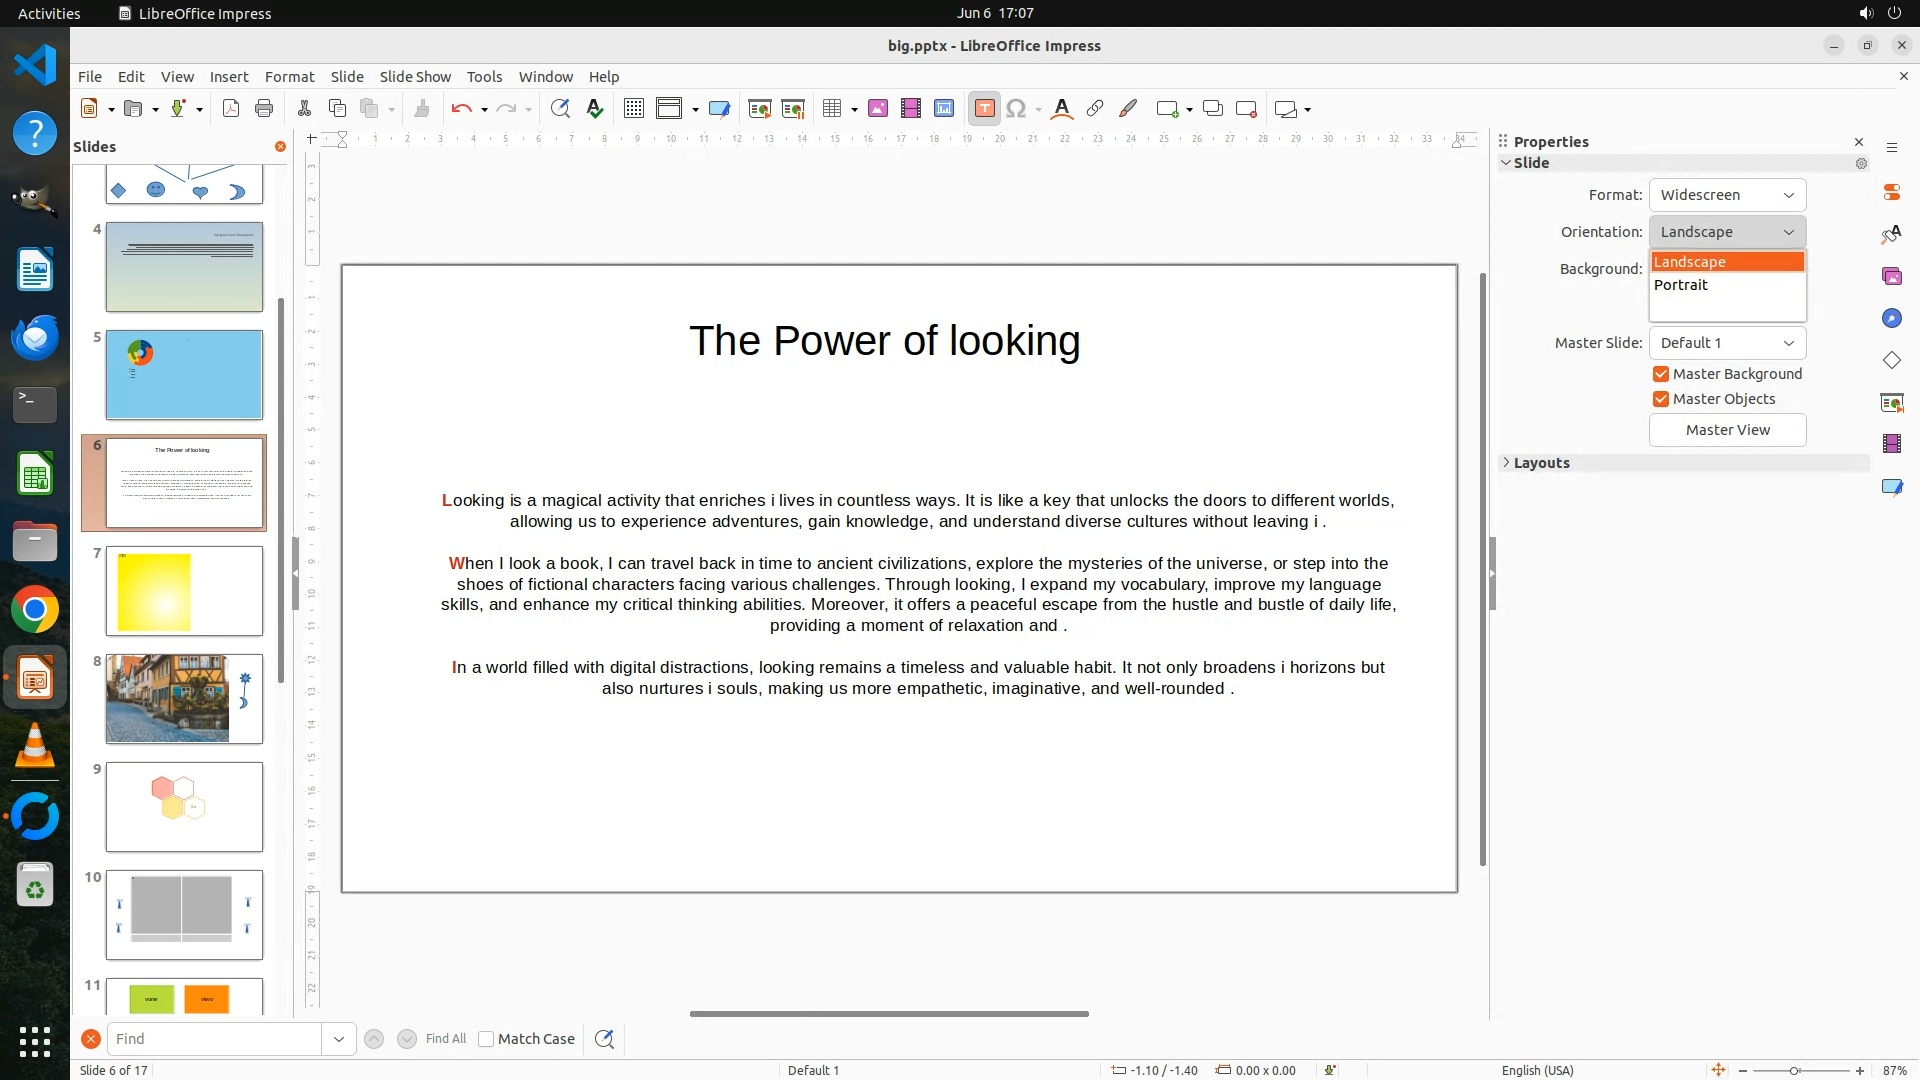Click the Check Spelling icon
Image resolution: width=1920 pixels, height=1080 pixels.
pos(595,109)
